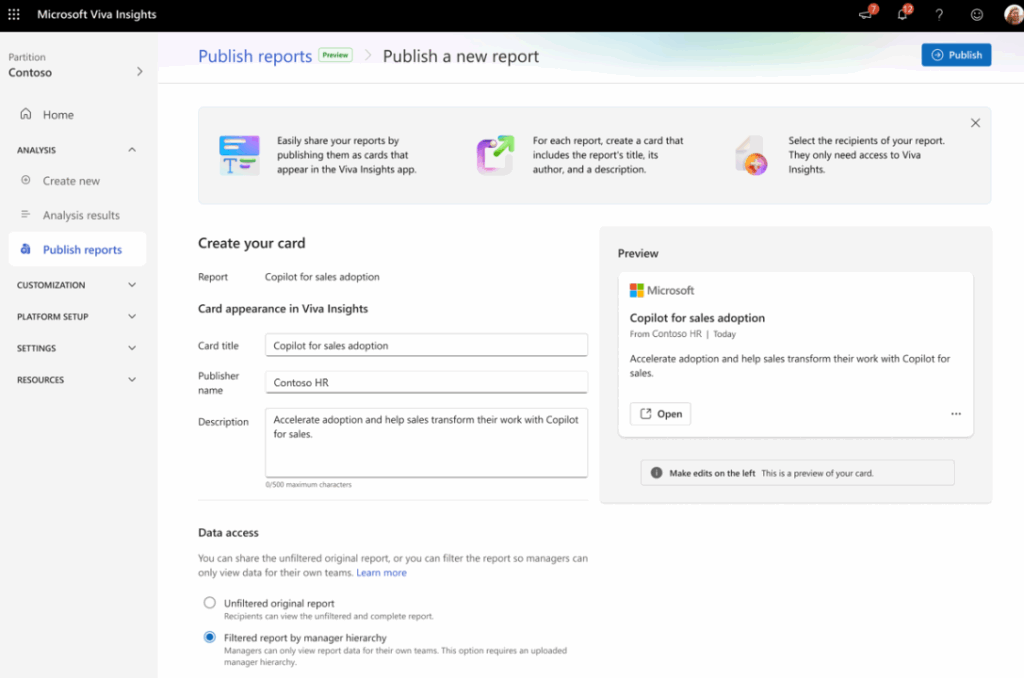
Task: Click the Learn more link
Action: (381, 572)
